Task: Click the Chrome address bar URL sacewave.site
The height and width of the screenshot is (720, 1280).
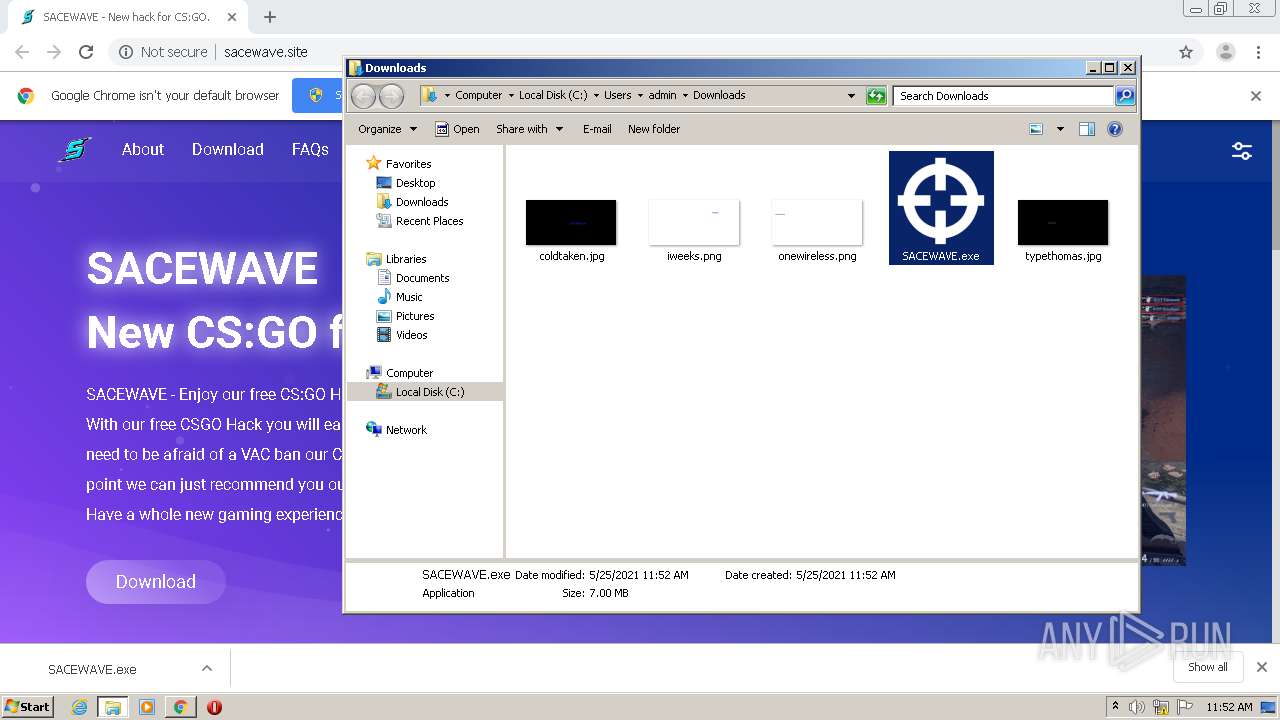Action: [x=266, y=52]
